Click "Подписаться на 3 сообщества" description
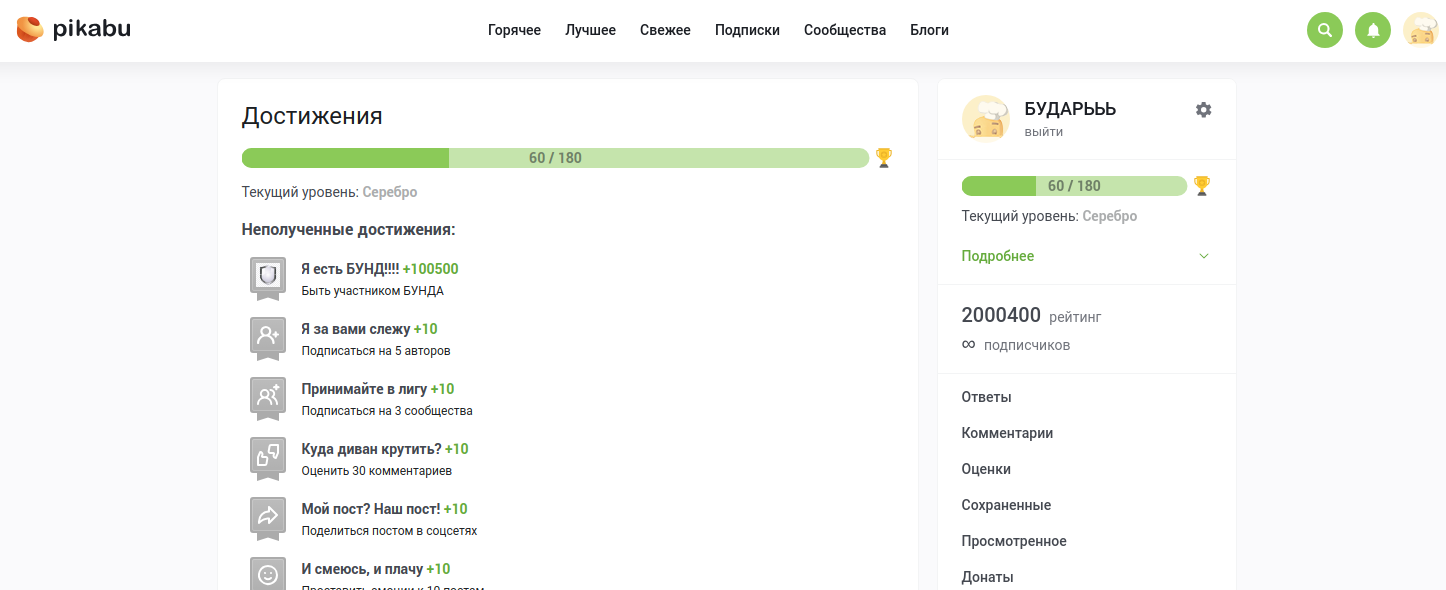 [387, 411]
